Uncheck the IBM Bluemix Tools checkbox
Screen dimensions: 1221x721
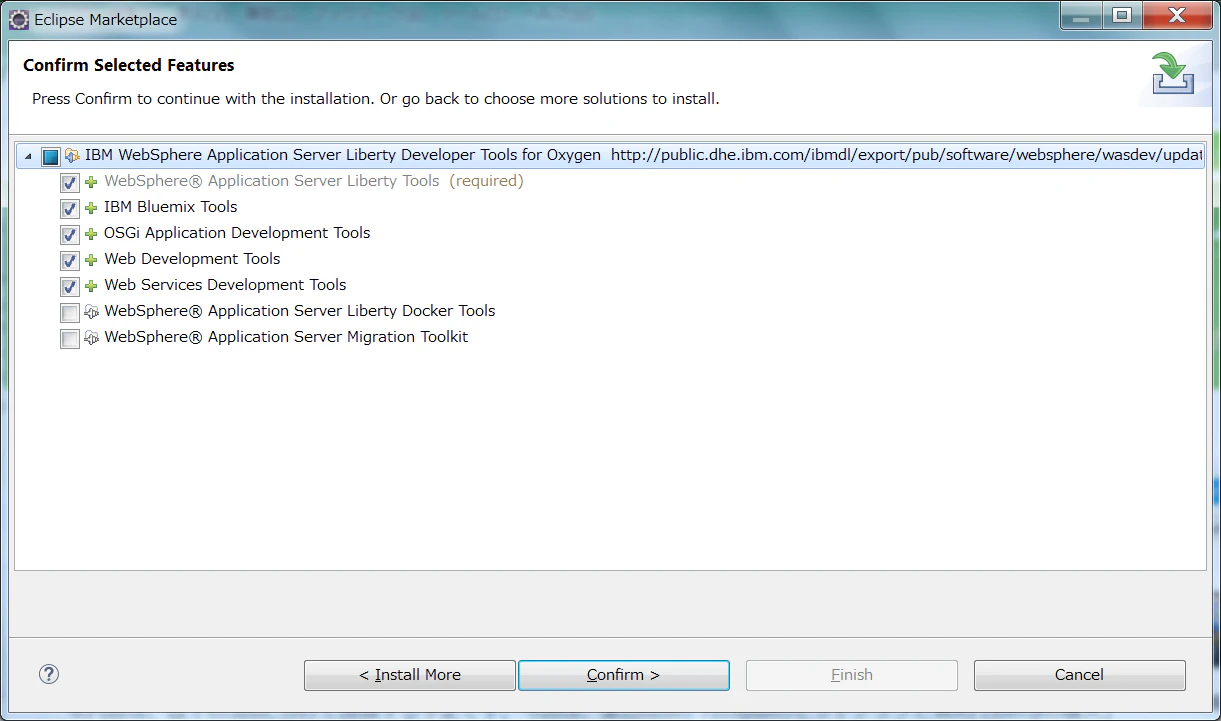coord(70,209)
